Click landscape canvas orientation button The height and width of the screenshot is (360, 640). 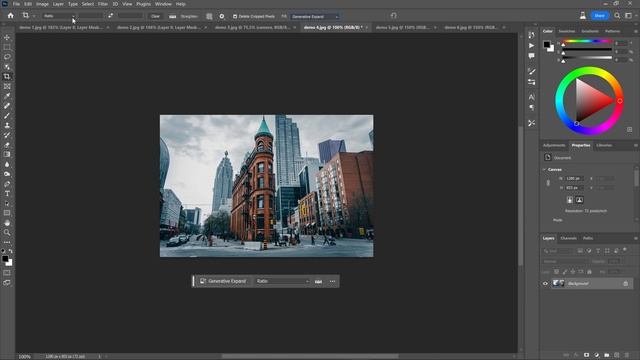tap(579, 200)
